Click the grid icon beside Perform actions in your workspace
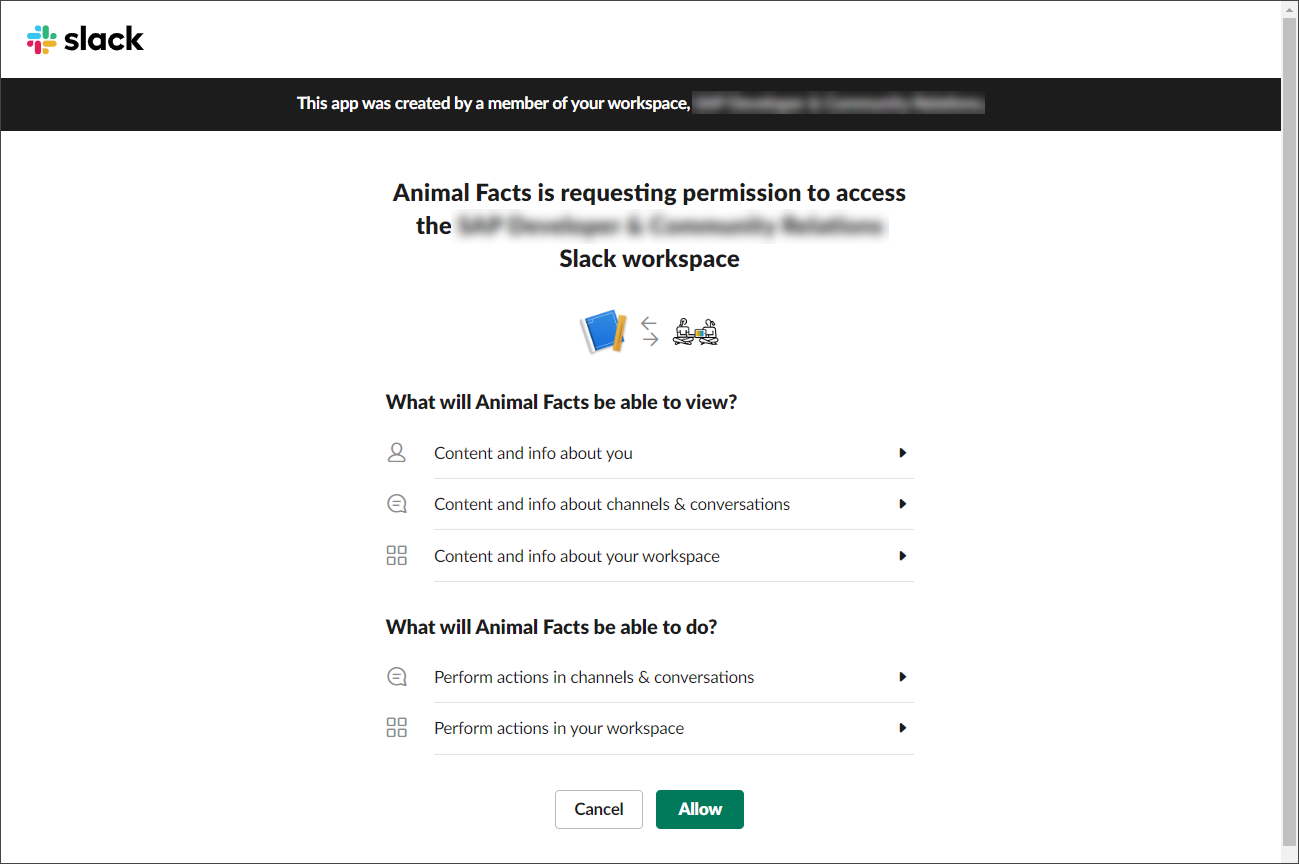1299x864 pixels. [x=397, y=728]
